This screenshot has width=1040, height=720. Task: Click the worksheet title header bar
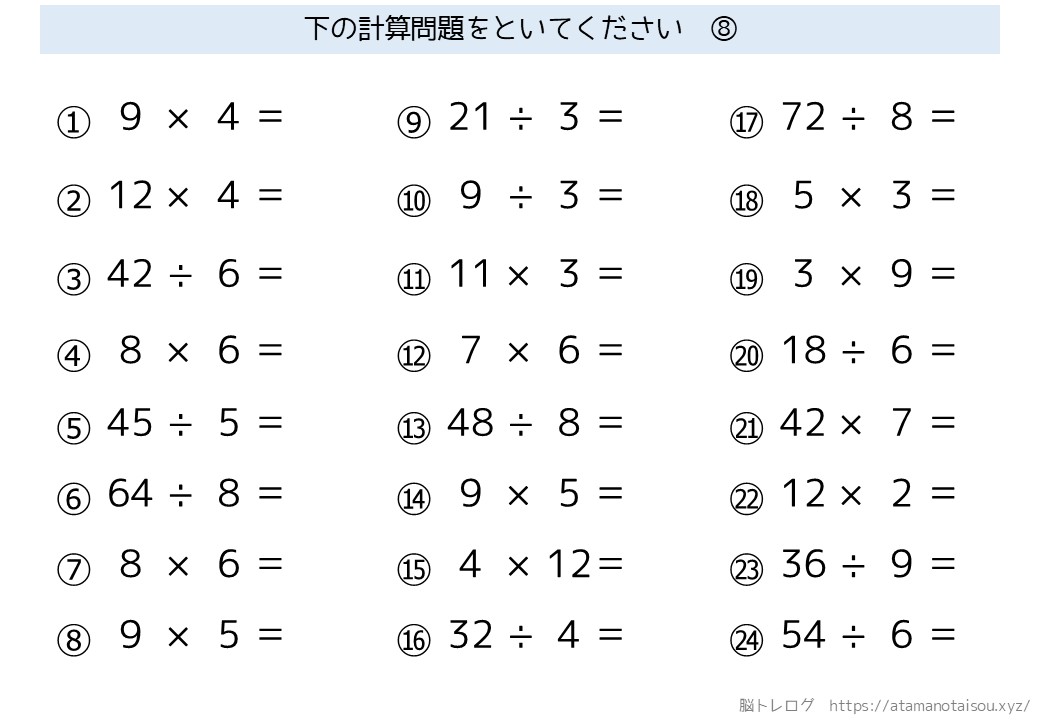(520, 29)
